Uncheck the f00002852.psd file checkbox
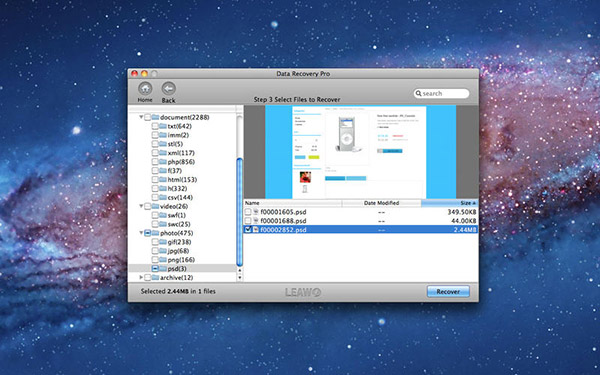 pos(248,230)
